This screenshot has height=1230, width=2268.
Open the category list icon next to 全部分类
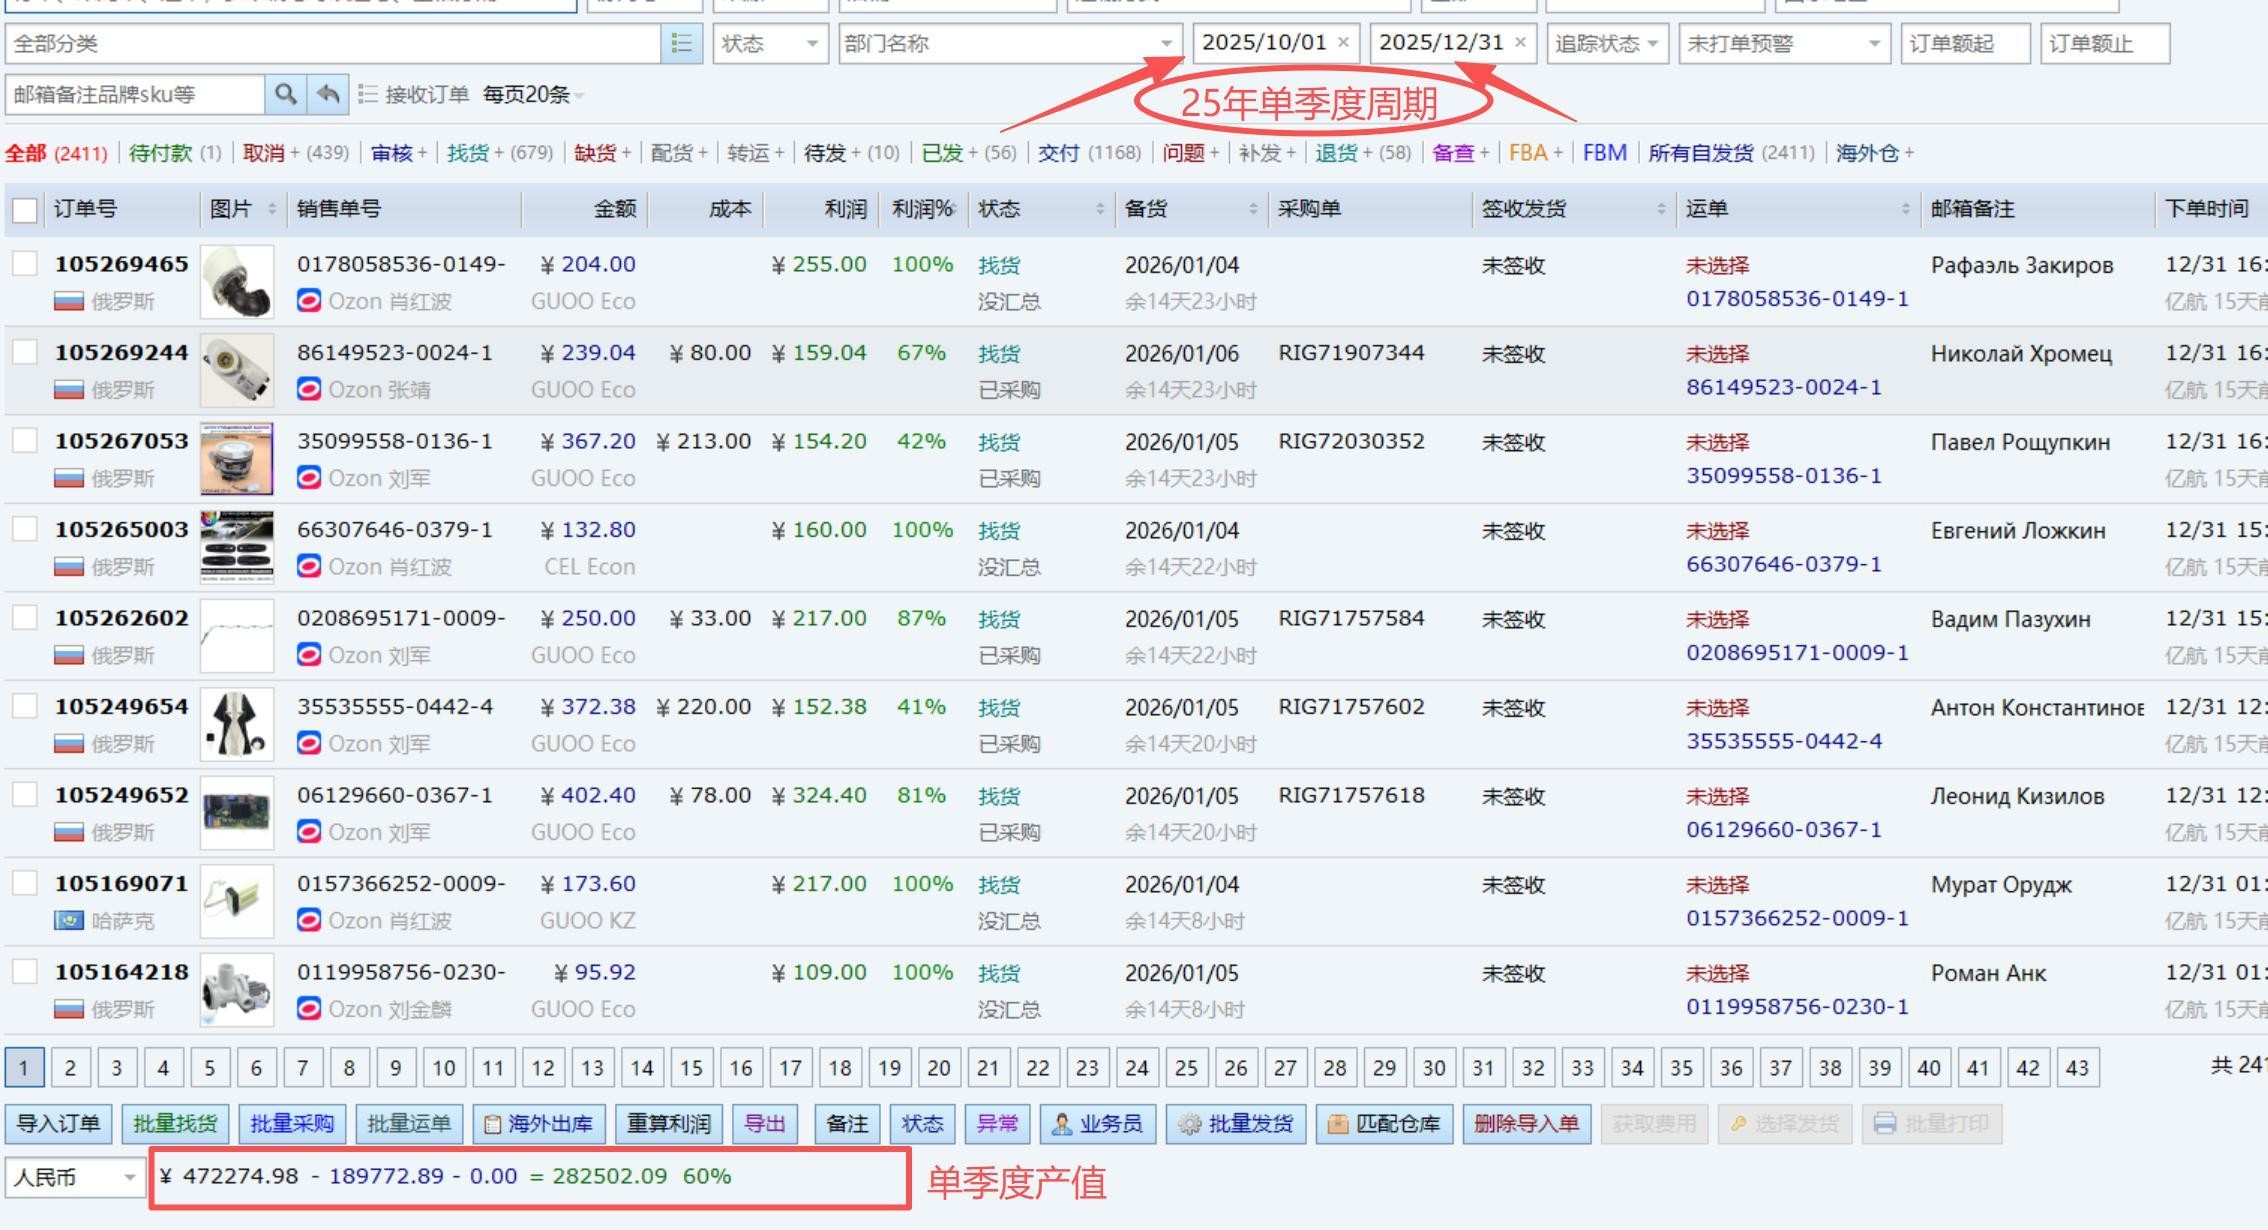click(x=682, y=44)
